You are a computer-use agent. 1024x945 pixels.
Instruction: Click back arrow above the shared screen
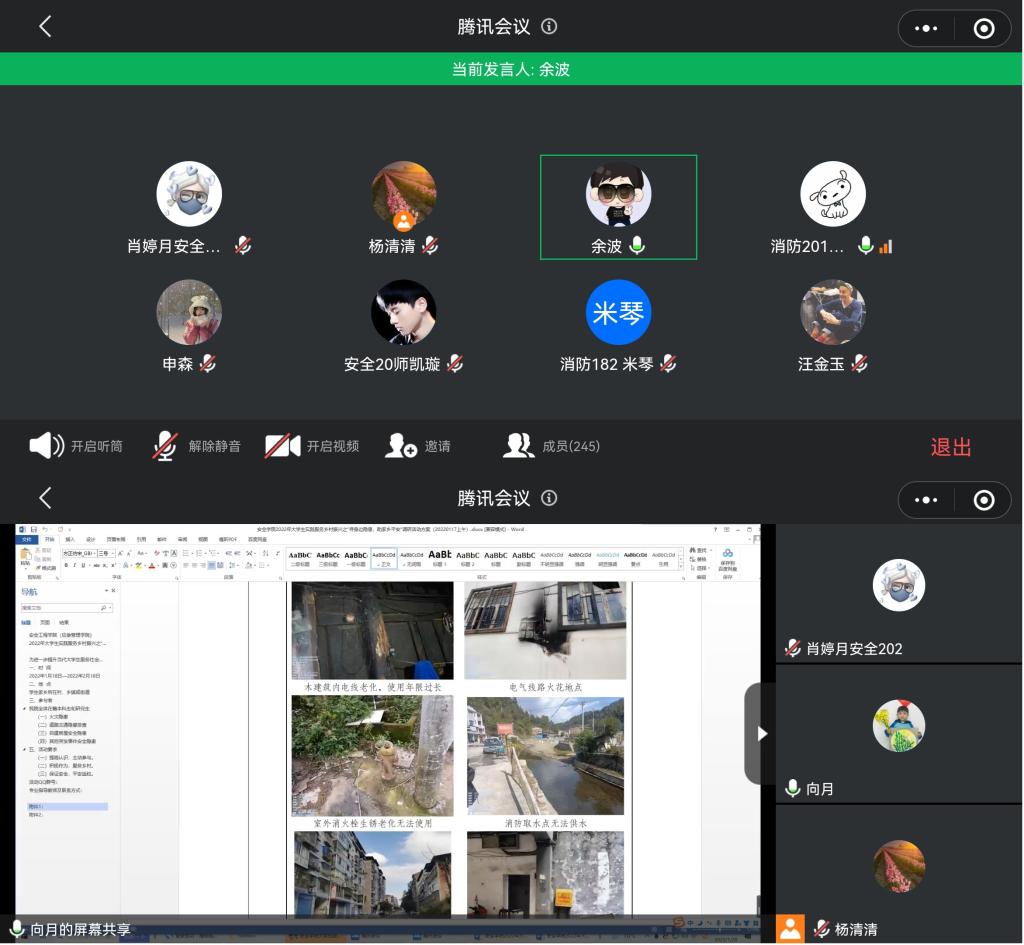(45, 498)
